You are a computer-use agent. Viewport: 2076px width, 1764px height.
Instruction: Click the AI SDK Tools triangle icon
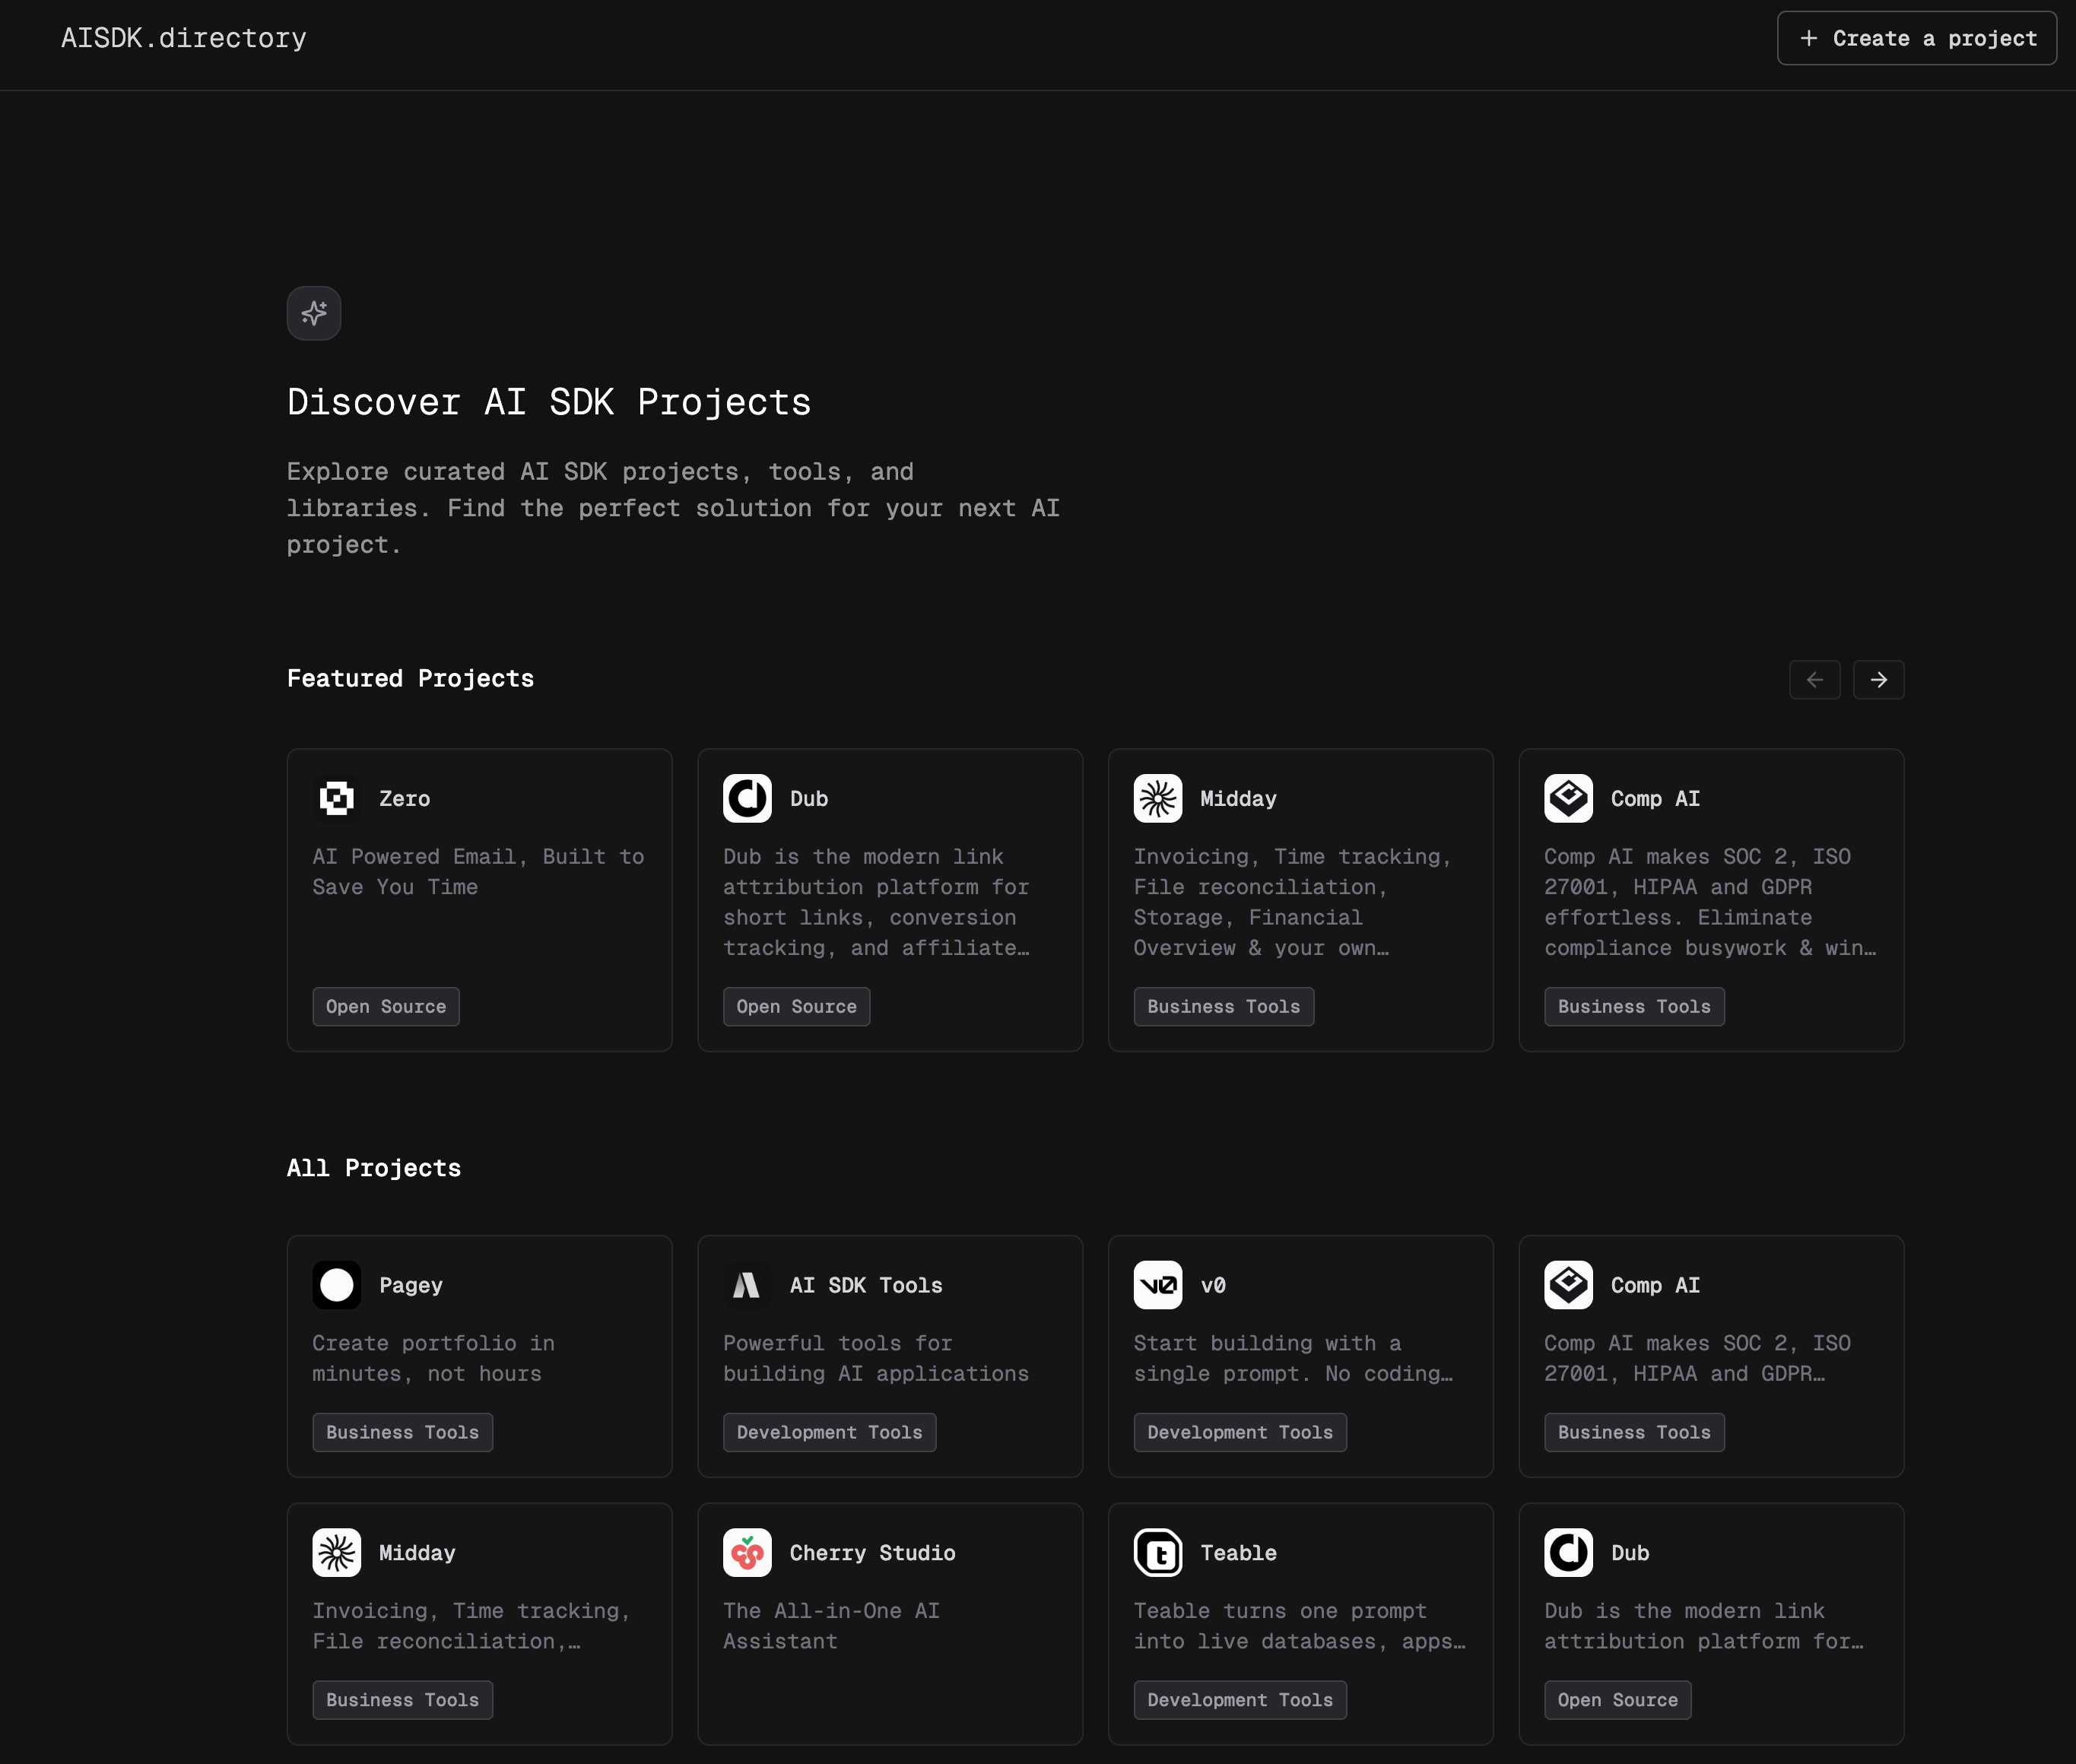[x=747, y=1285]
